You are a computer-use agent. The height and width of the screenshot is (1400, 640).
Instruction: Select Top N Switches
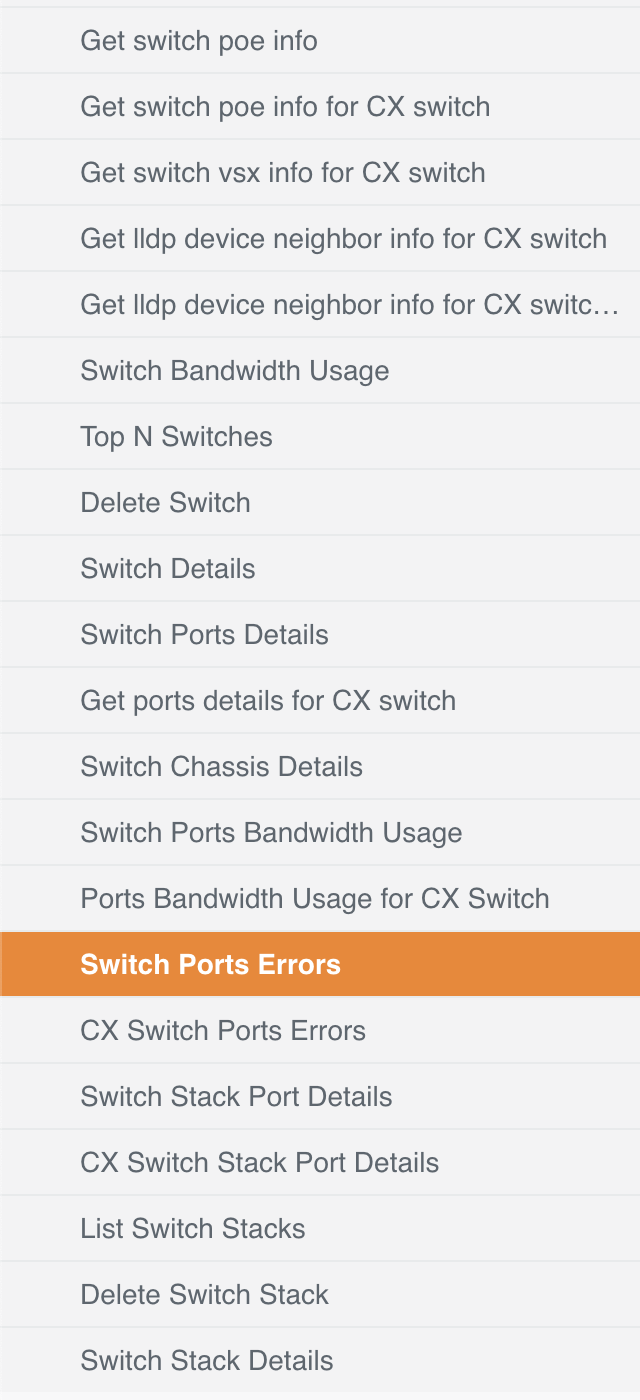(x=176, y=437)
